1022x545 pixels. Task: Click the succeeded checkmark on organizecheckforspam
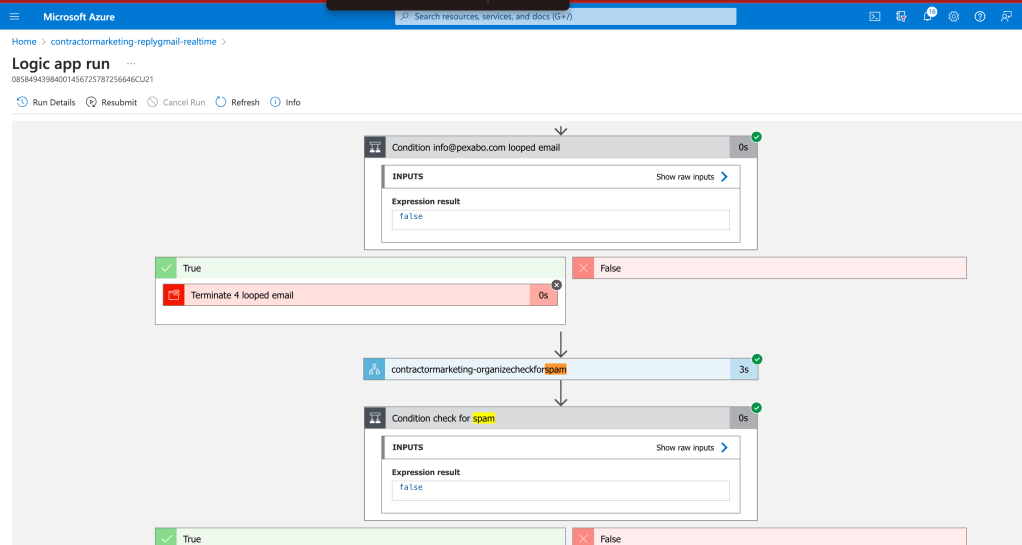point(757,359)
